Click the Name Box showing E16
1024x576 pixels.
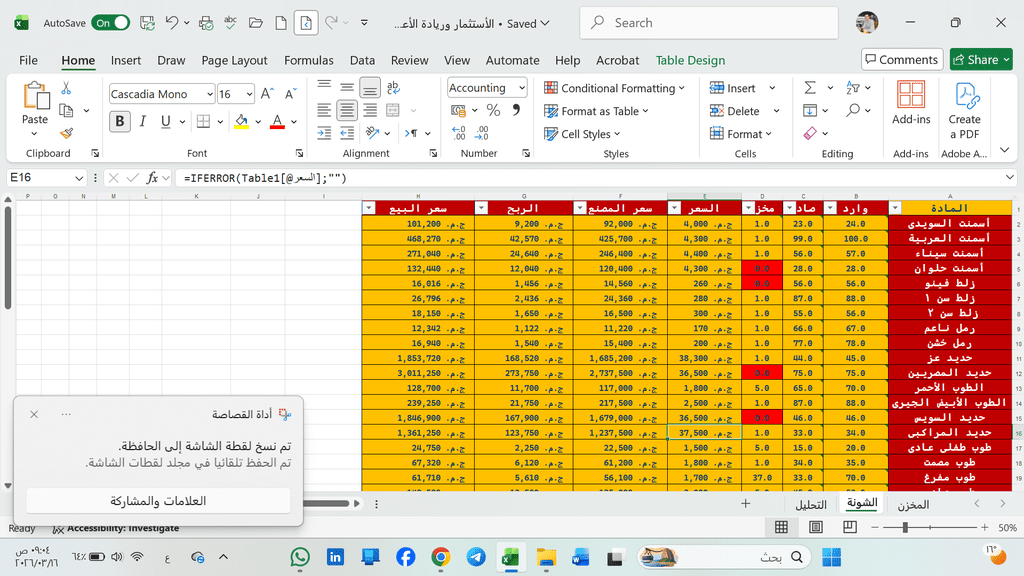pos(38,178)
